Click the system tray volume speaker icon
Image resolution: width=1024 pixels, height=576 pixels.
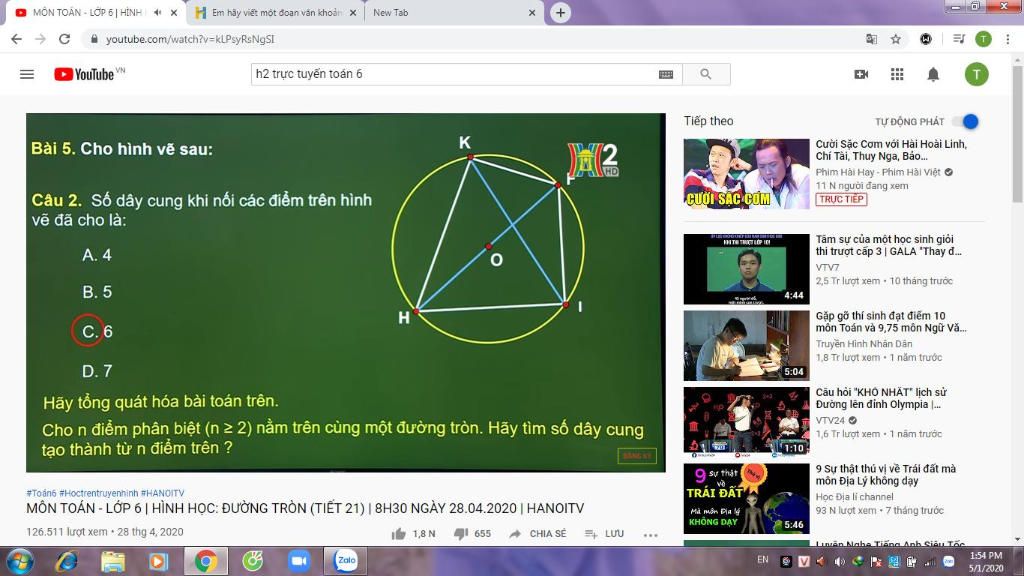coord(839,562)
